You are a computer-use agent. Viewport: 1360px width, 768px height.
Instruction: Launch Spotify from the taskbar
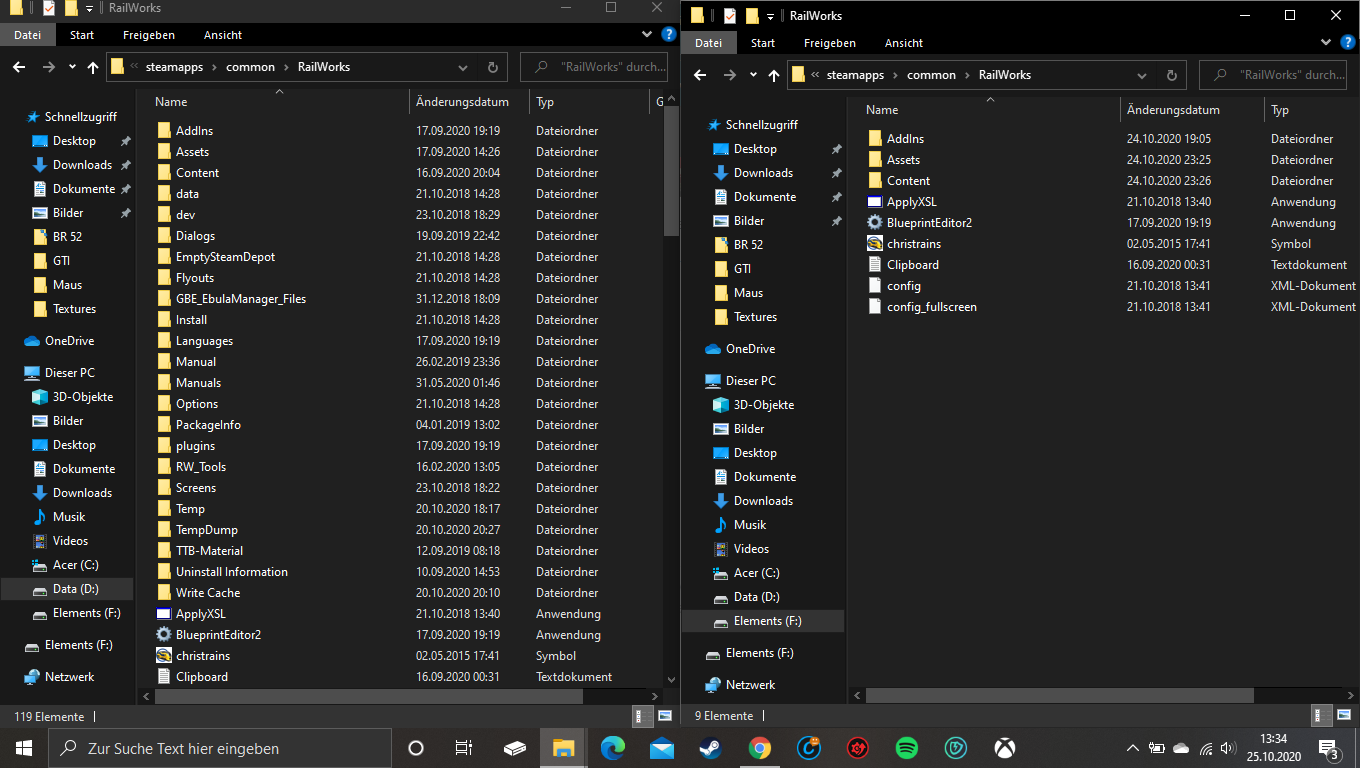907,748
